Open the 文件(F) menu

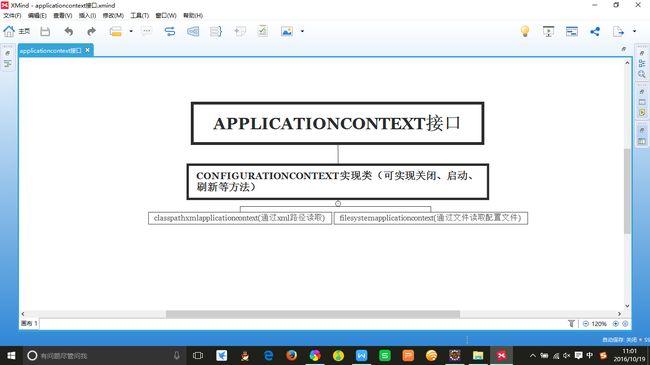tap(12, 15)
